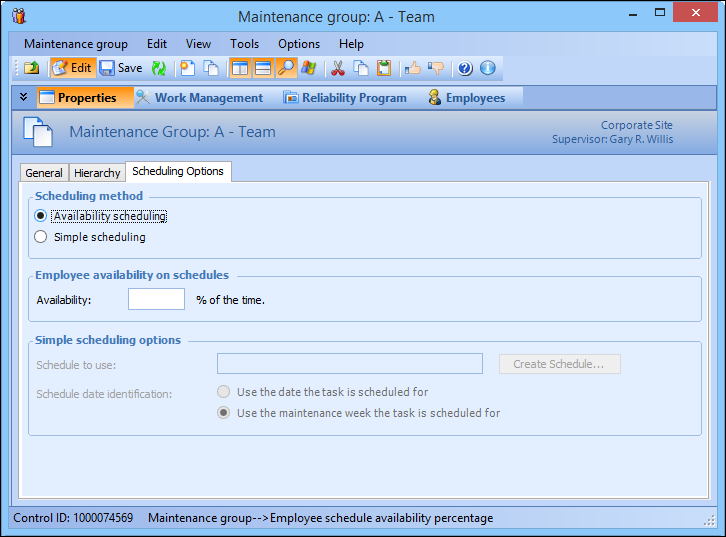This screenshot has width=726, height=537.
Task: Open help with the question mark icon
Action: (x=465, y=68)
